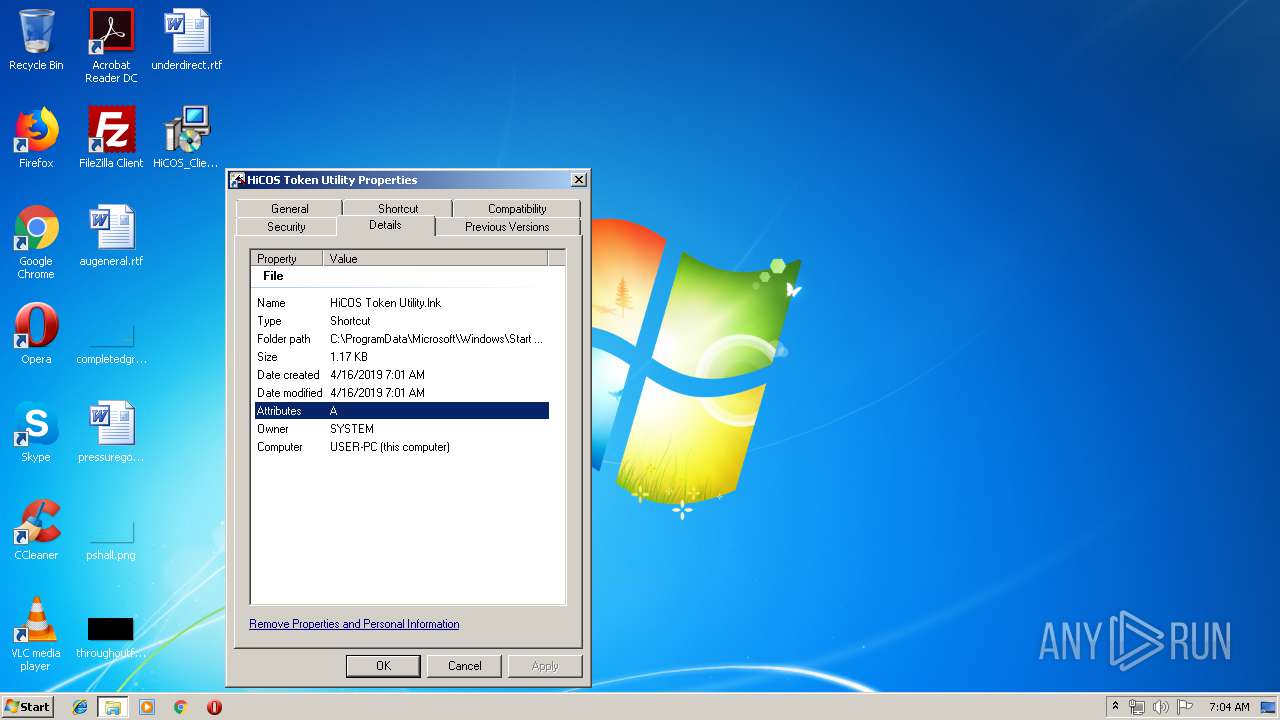The image size is (1280, 720).
Task: Open the network tray icon
Action: (x=1137, y=707)
